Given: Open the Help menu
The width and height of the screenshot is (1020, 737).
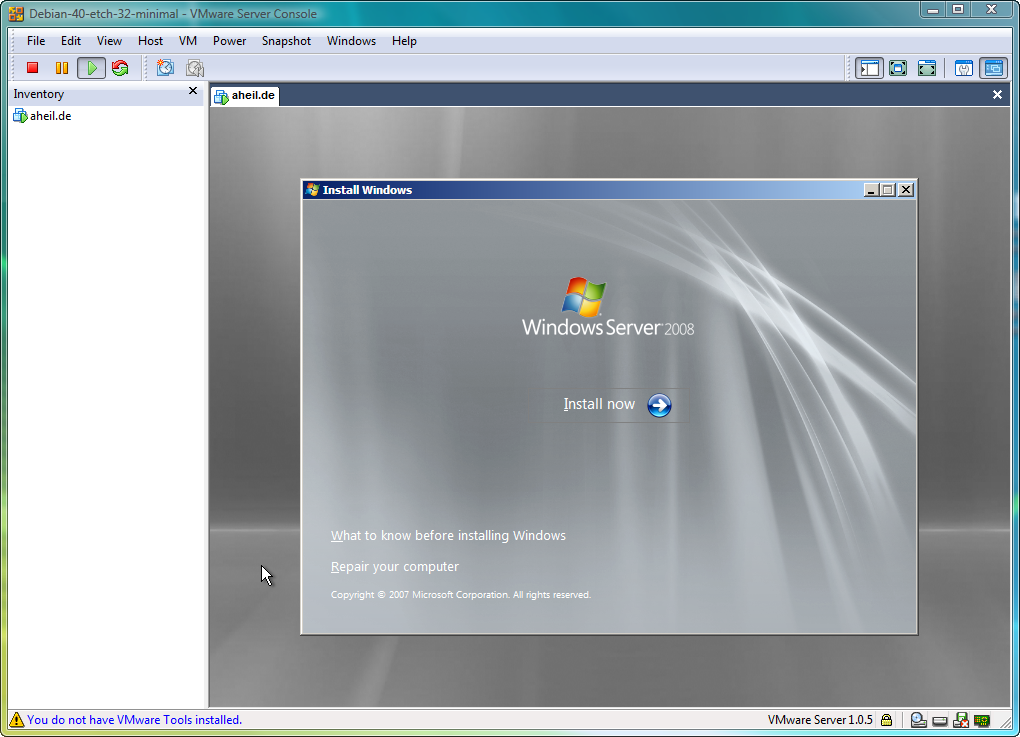Looking at the screenshot, I should coord(404,41).
